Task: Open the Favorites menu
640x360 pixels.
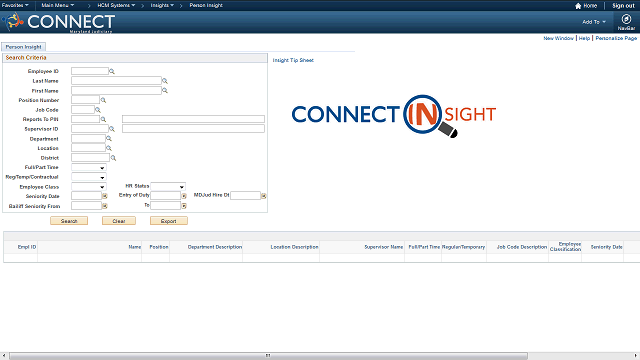Action: (15, 5)
